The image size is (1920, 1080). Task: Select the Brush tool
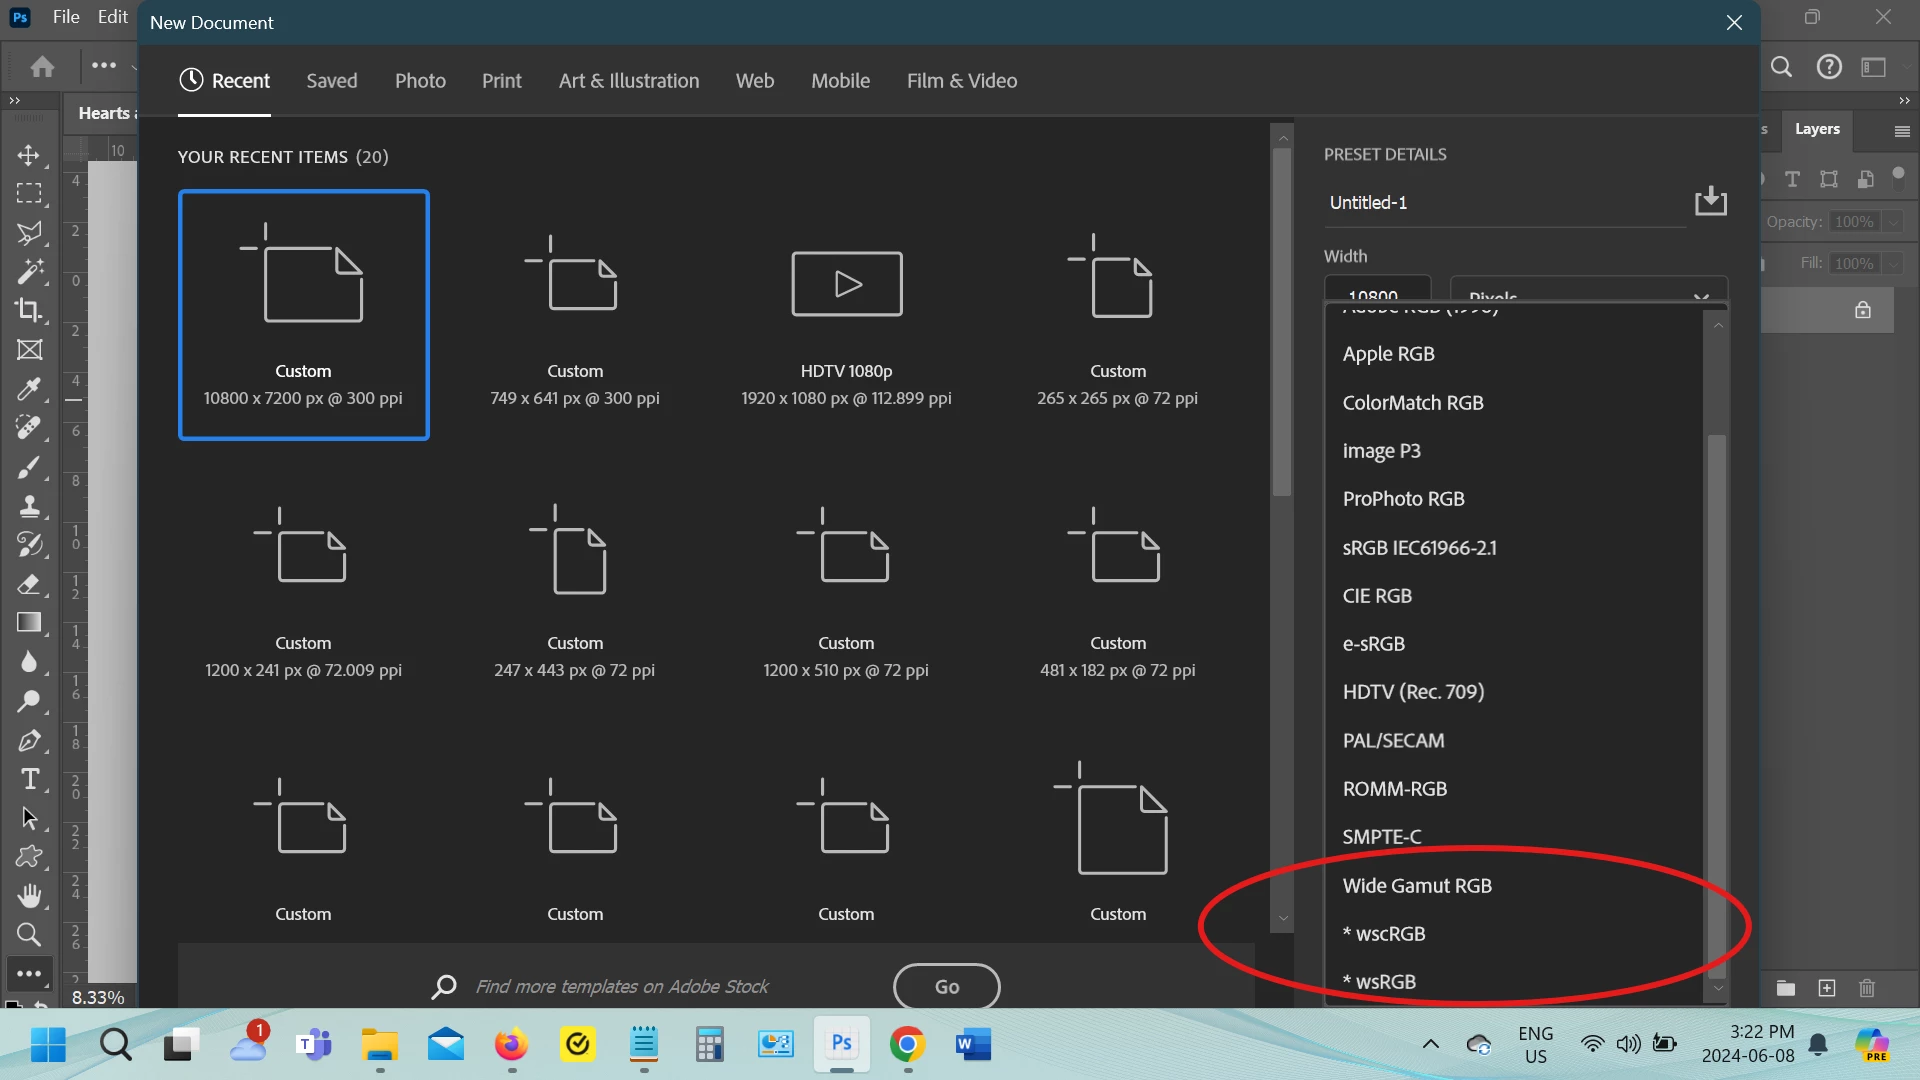29,467
